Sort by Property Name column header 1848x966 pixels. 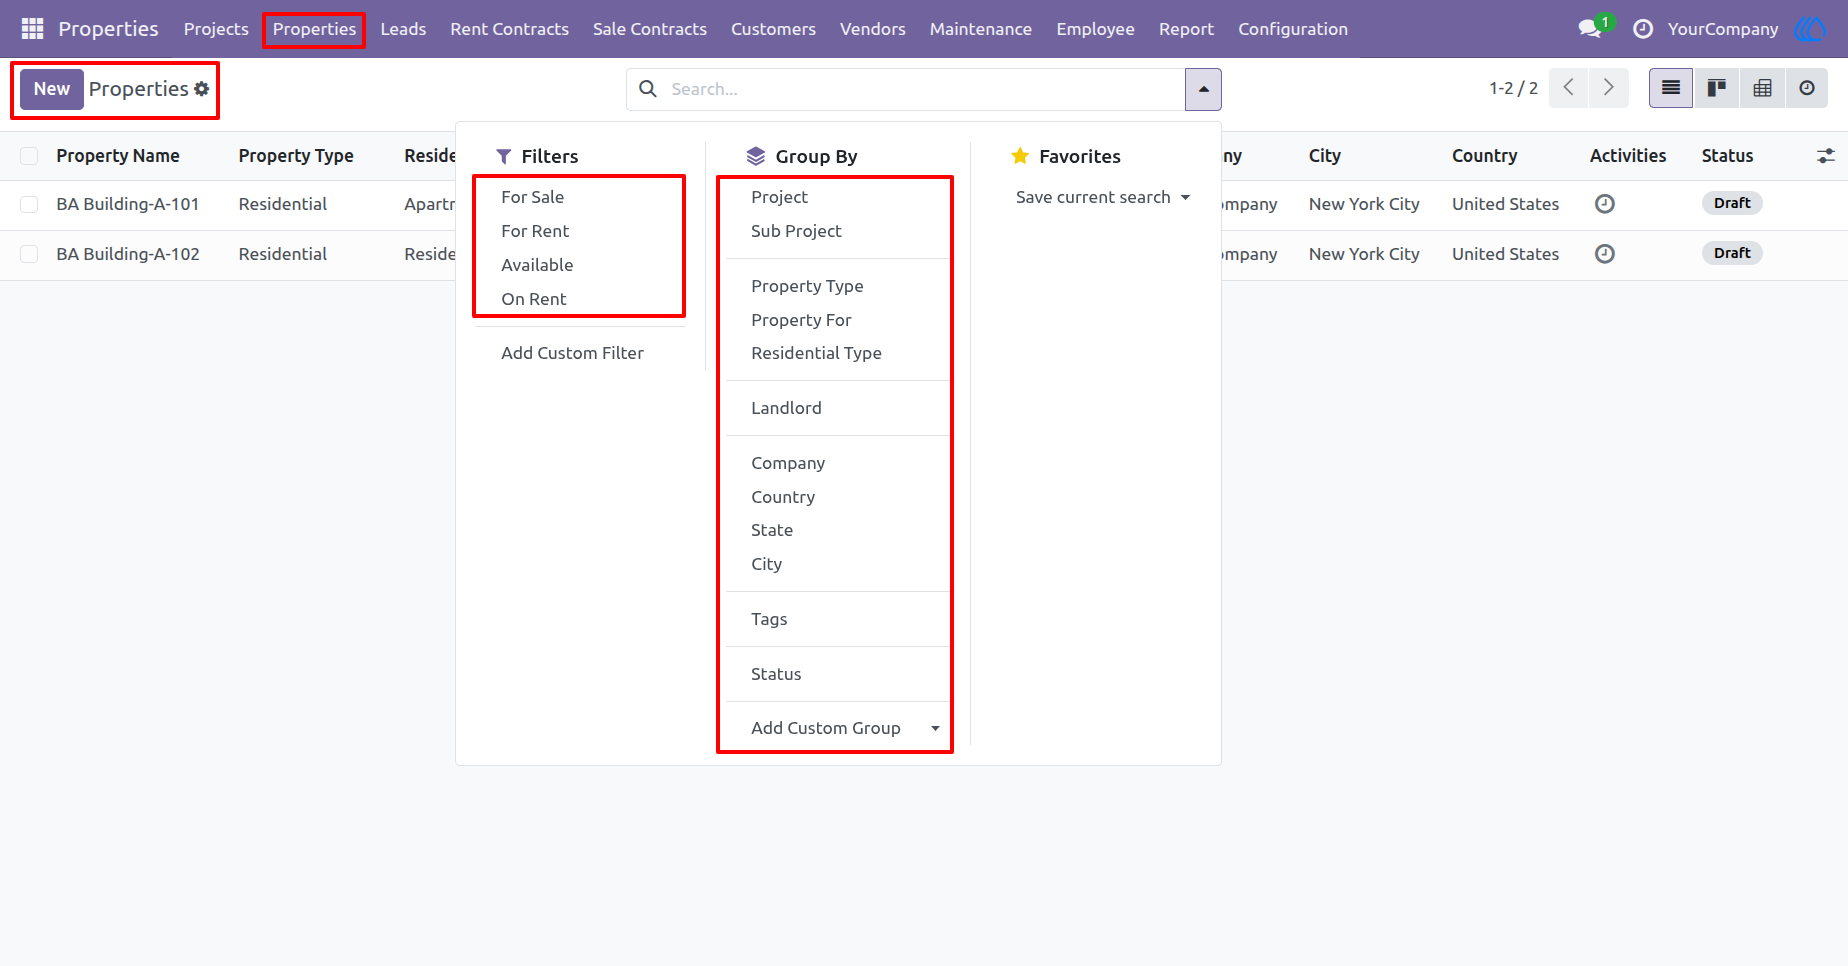click(118, 156)
